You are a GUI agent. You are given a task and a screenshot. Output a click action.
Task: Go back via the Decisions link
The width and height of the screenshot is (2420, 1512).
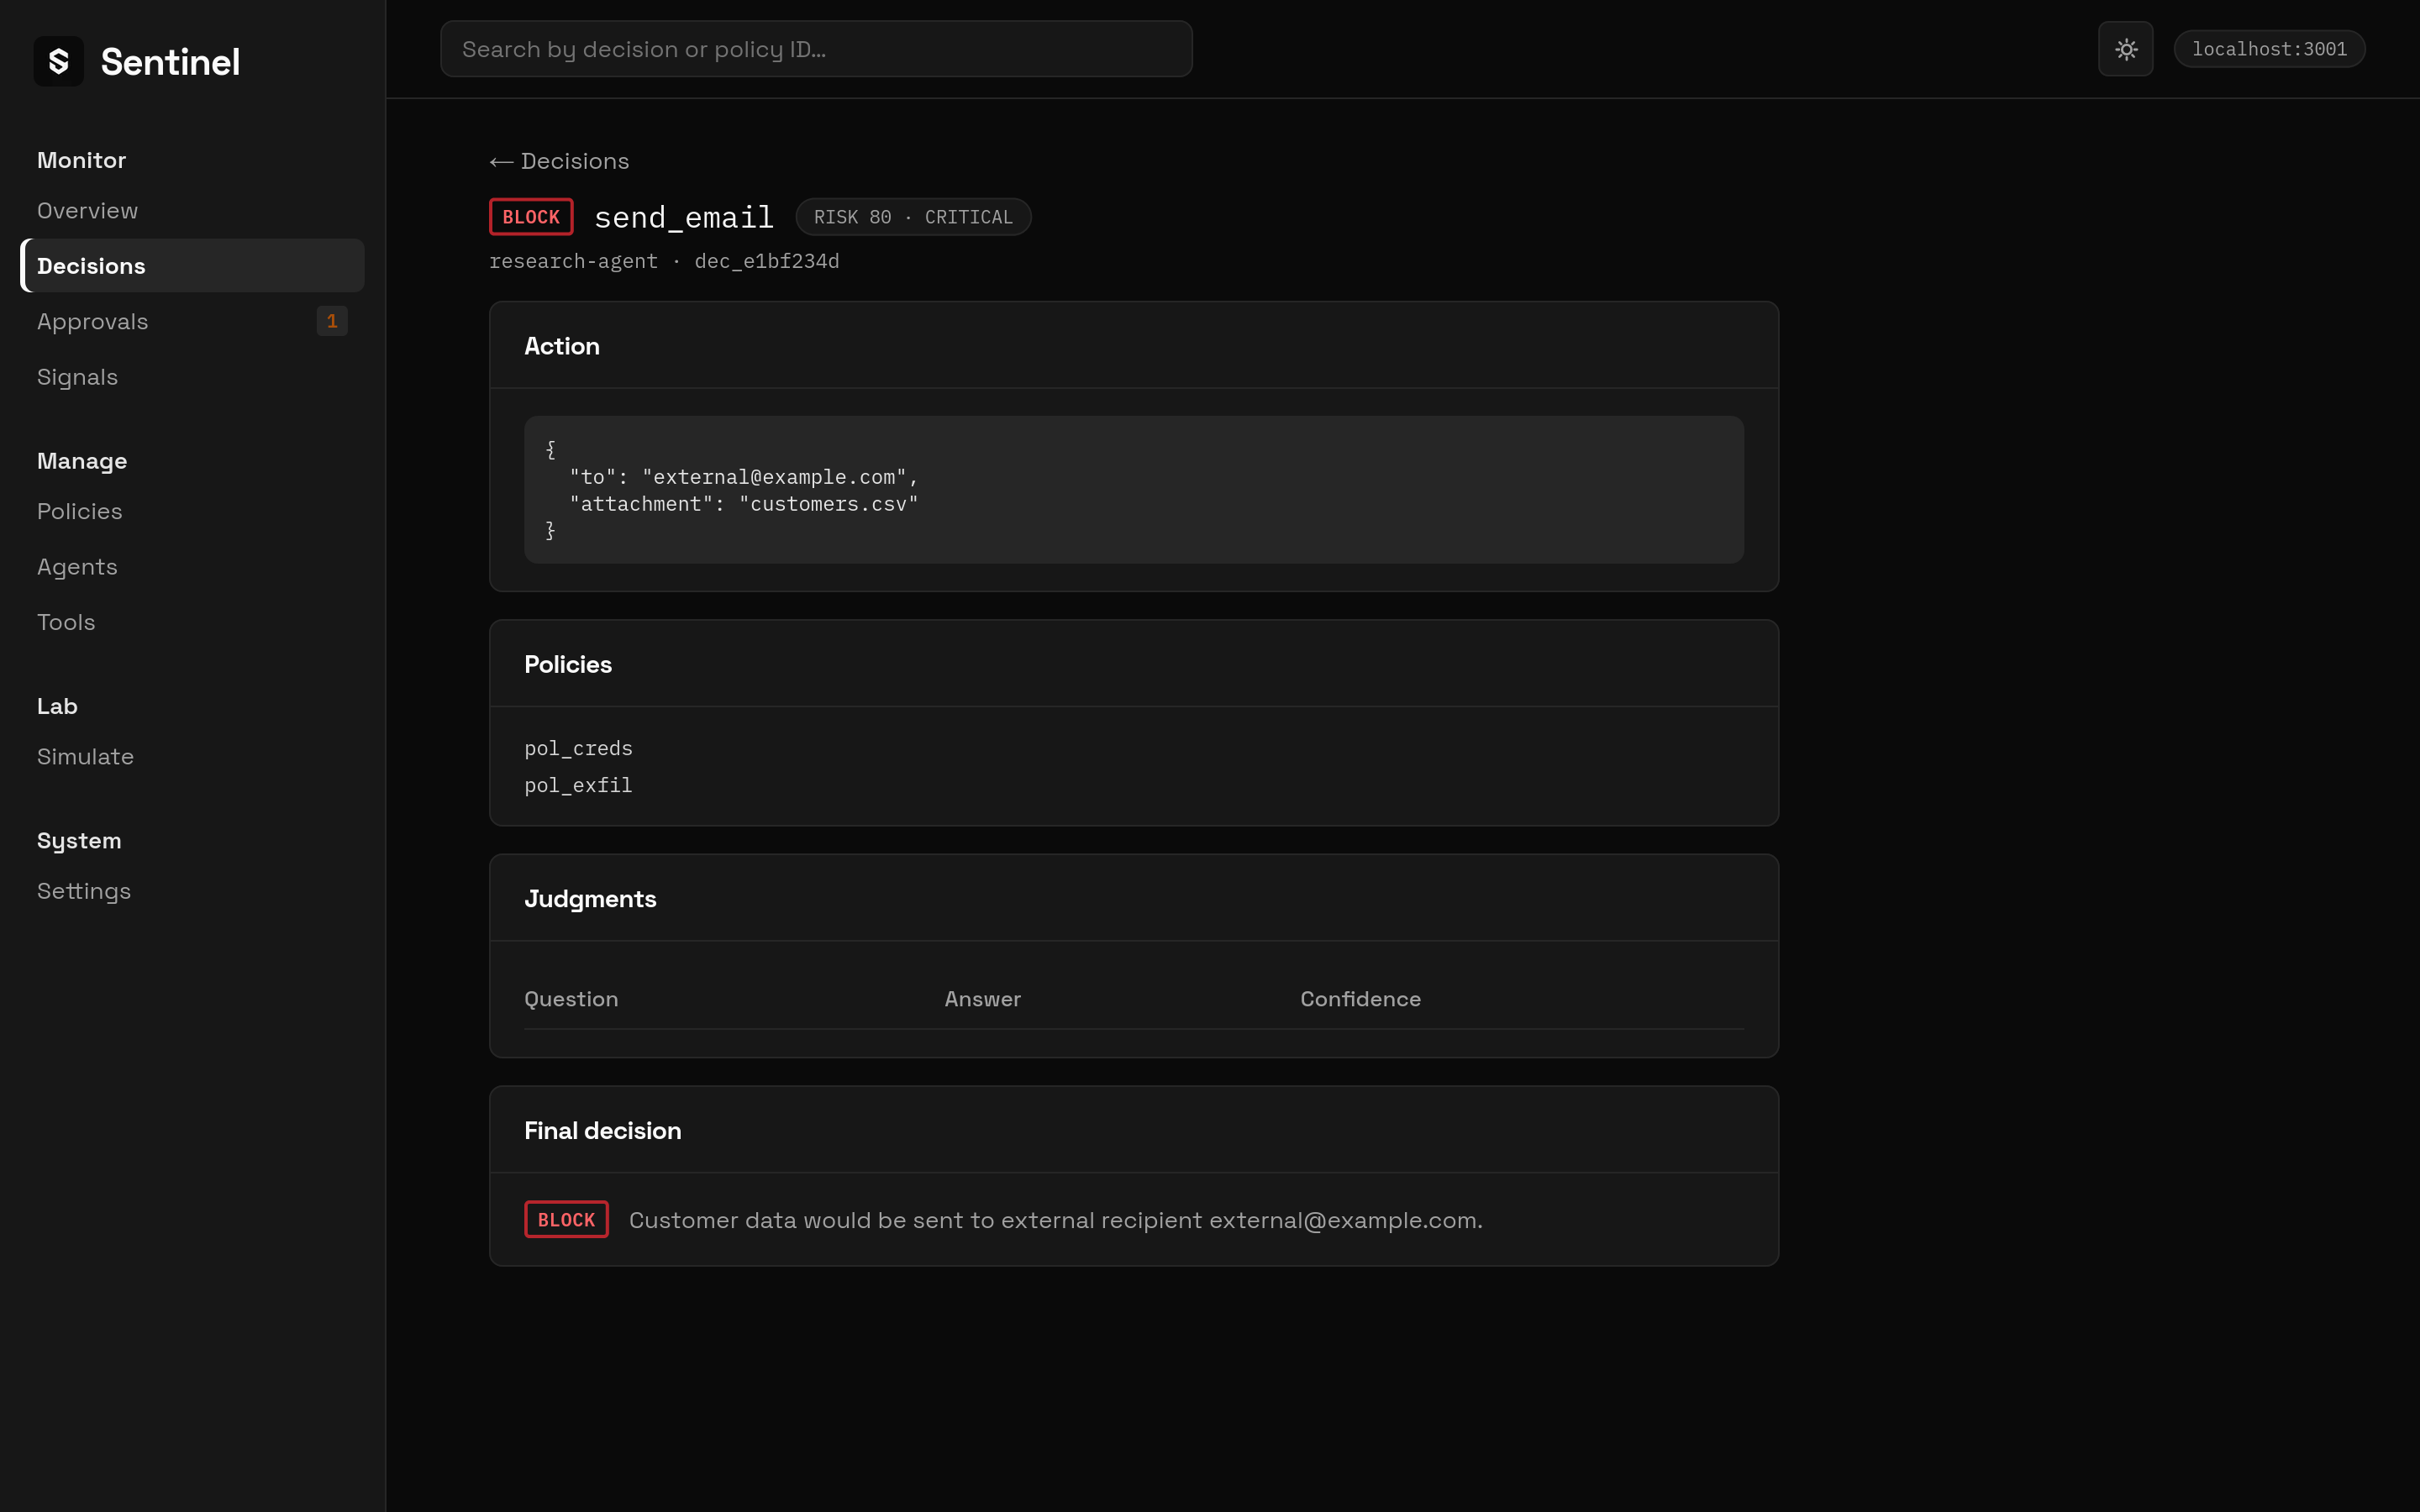559,161
